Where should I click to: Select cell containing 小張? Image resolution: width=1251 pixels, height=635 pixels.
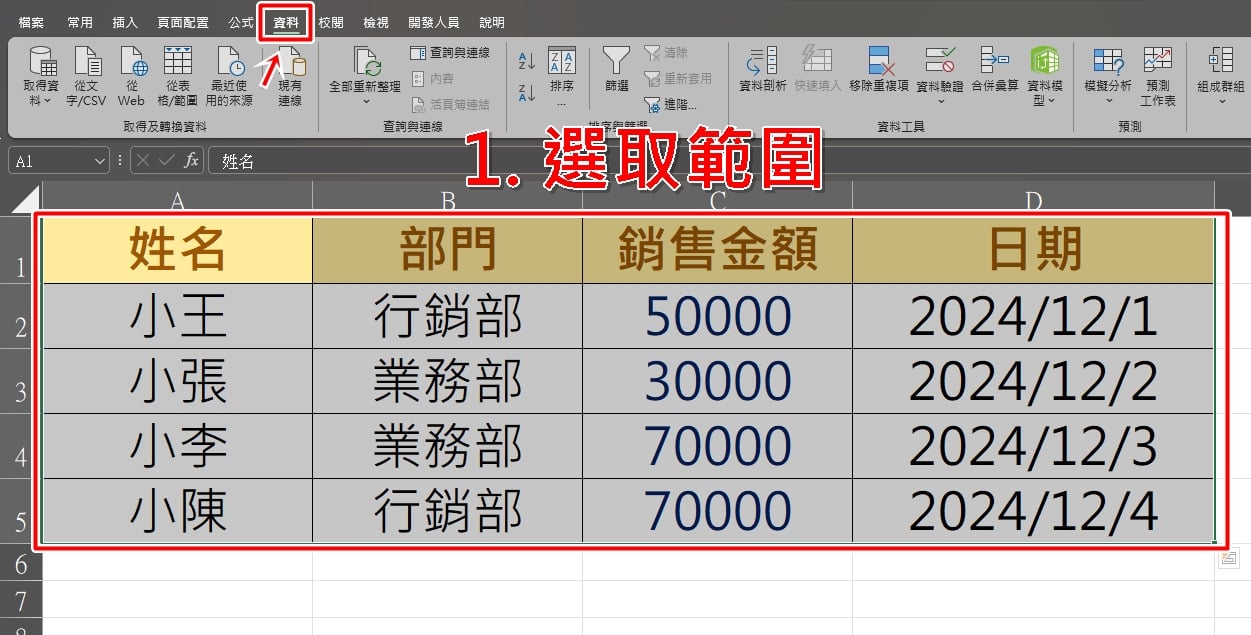178,381
